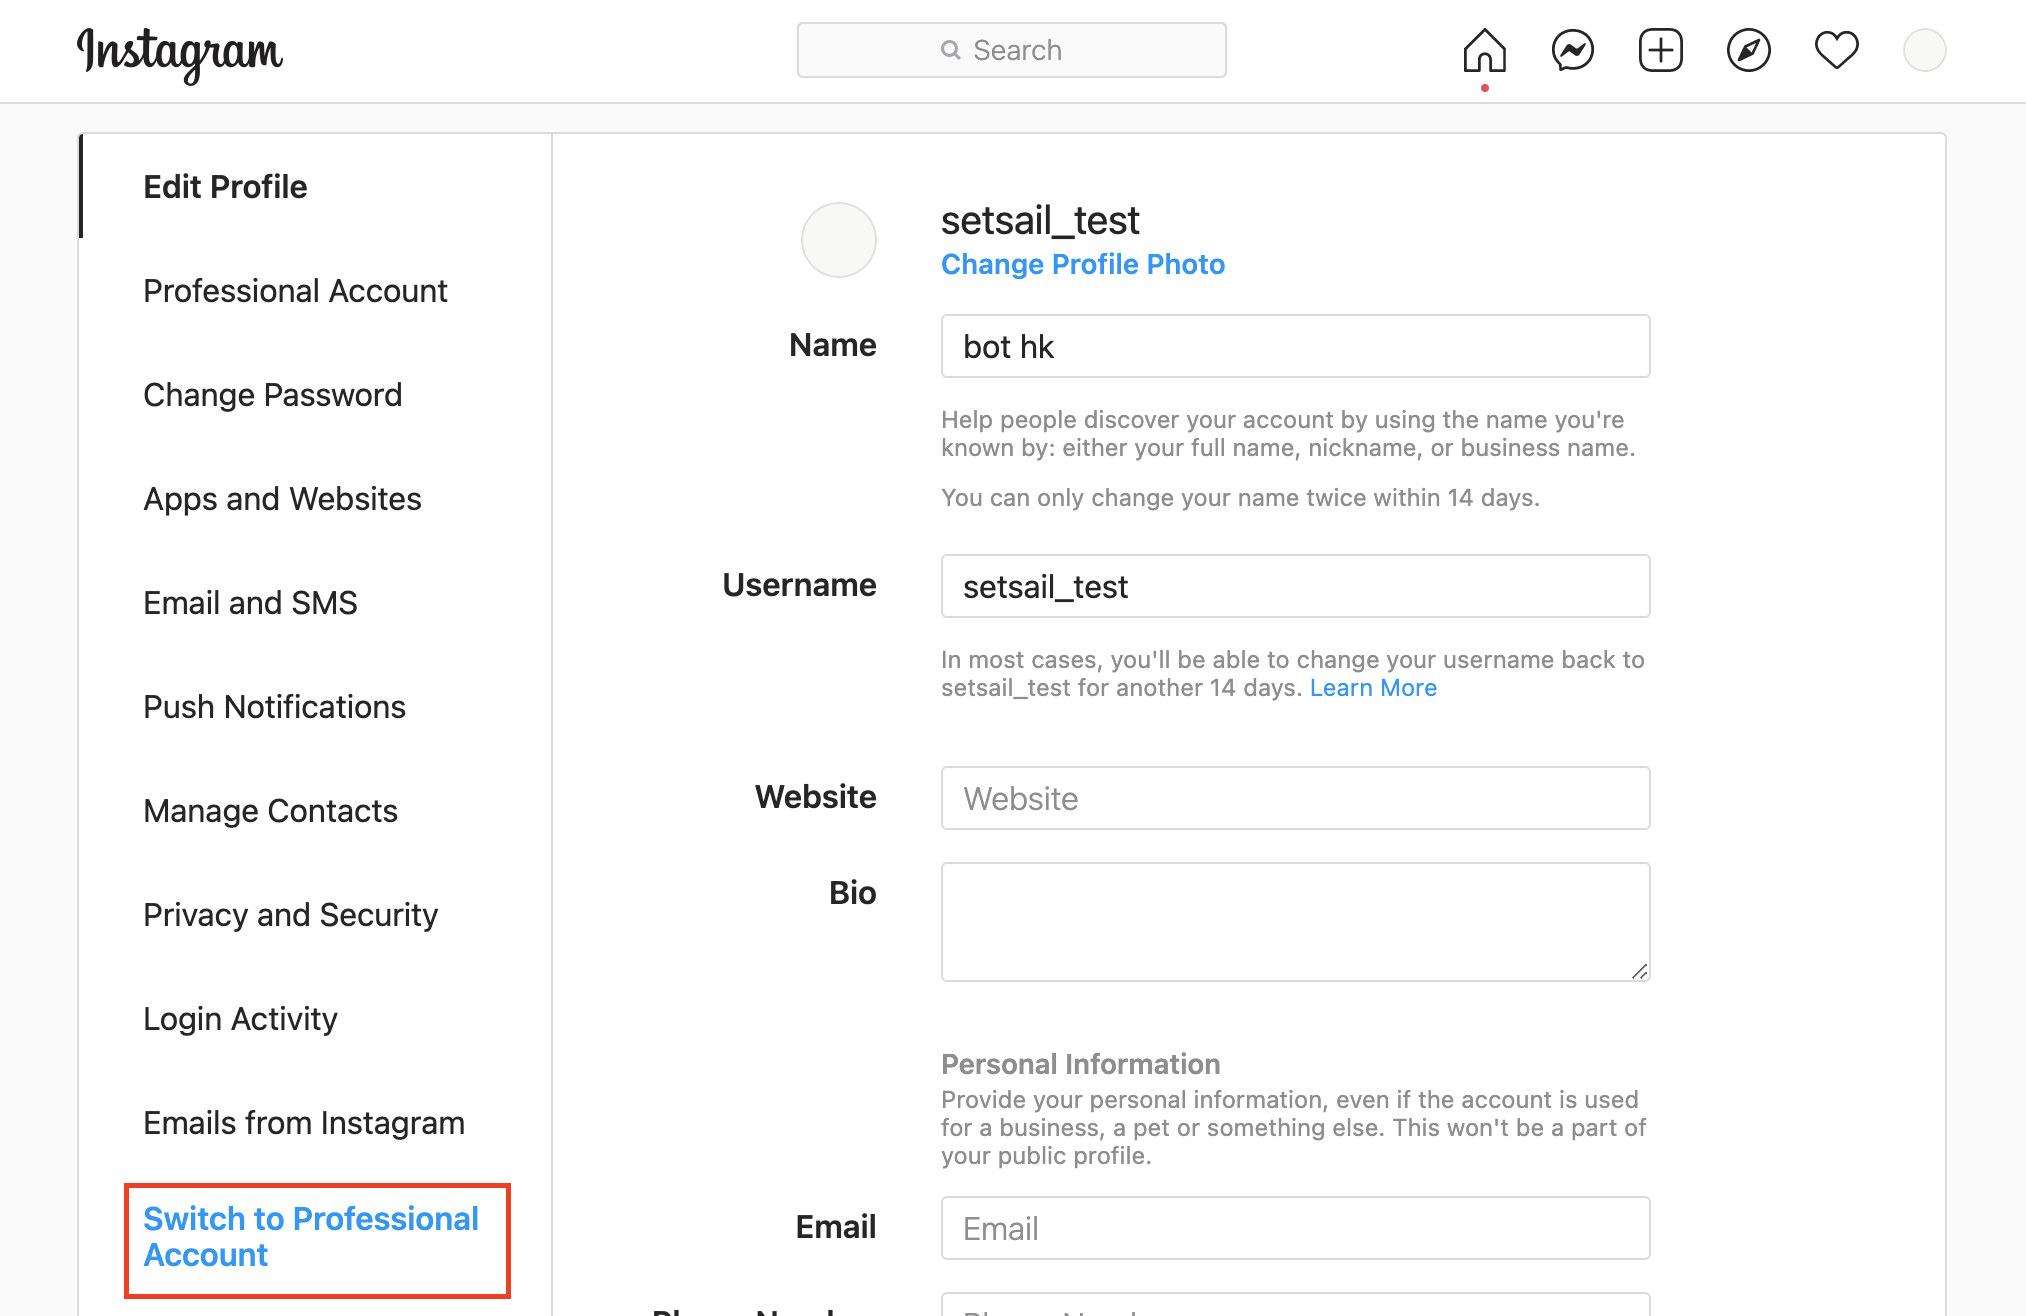Image resolution: width=2026 pixels, height=1316 pixels.
Task: Click the New Post plus icon
Action: pyautogui.click(x=1660, y=51)
